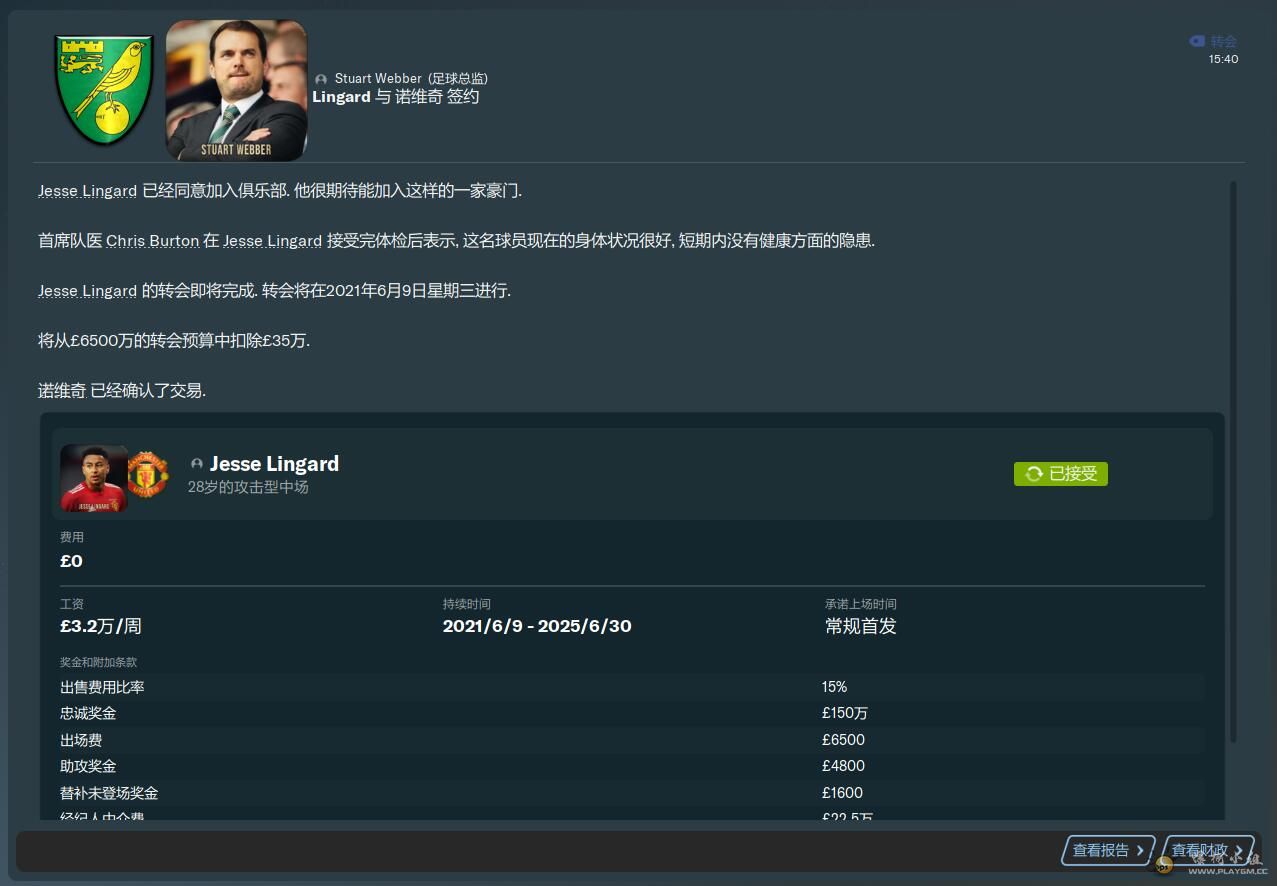This screenshot has height=886, width=1277.
Task: Click the 15:40 message timestamp
Action: point(1223,59)
